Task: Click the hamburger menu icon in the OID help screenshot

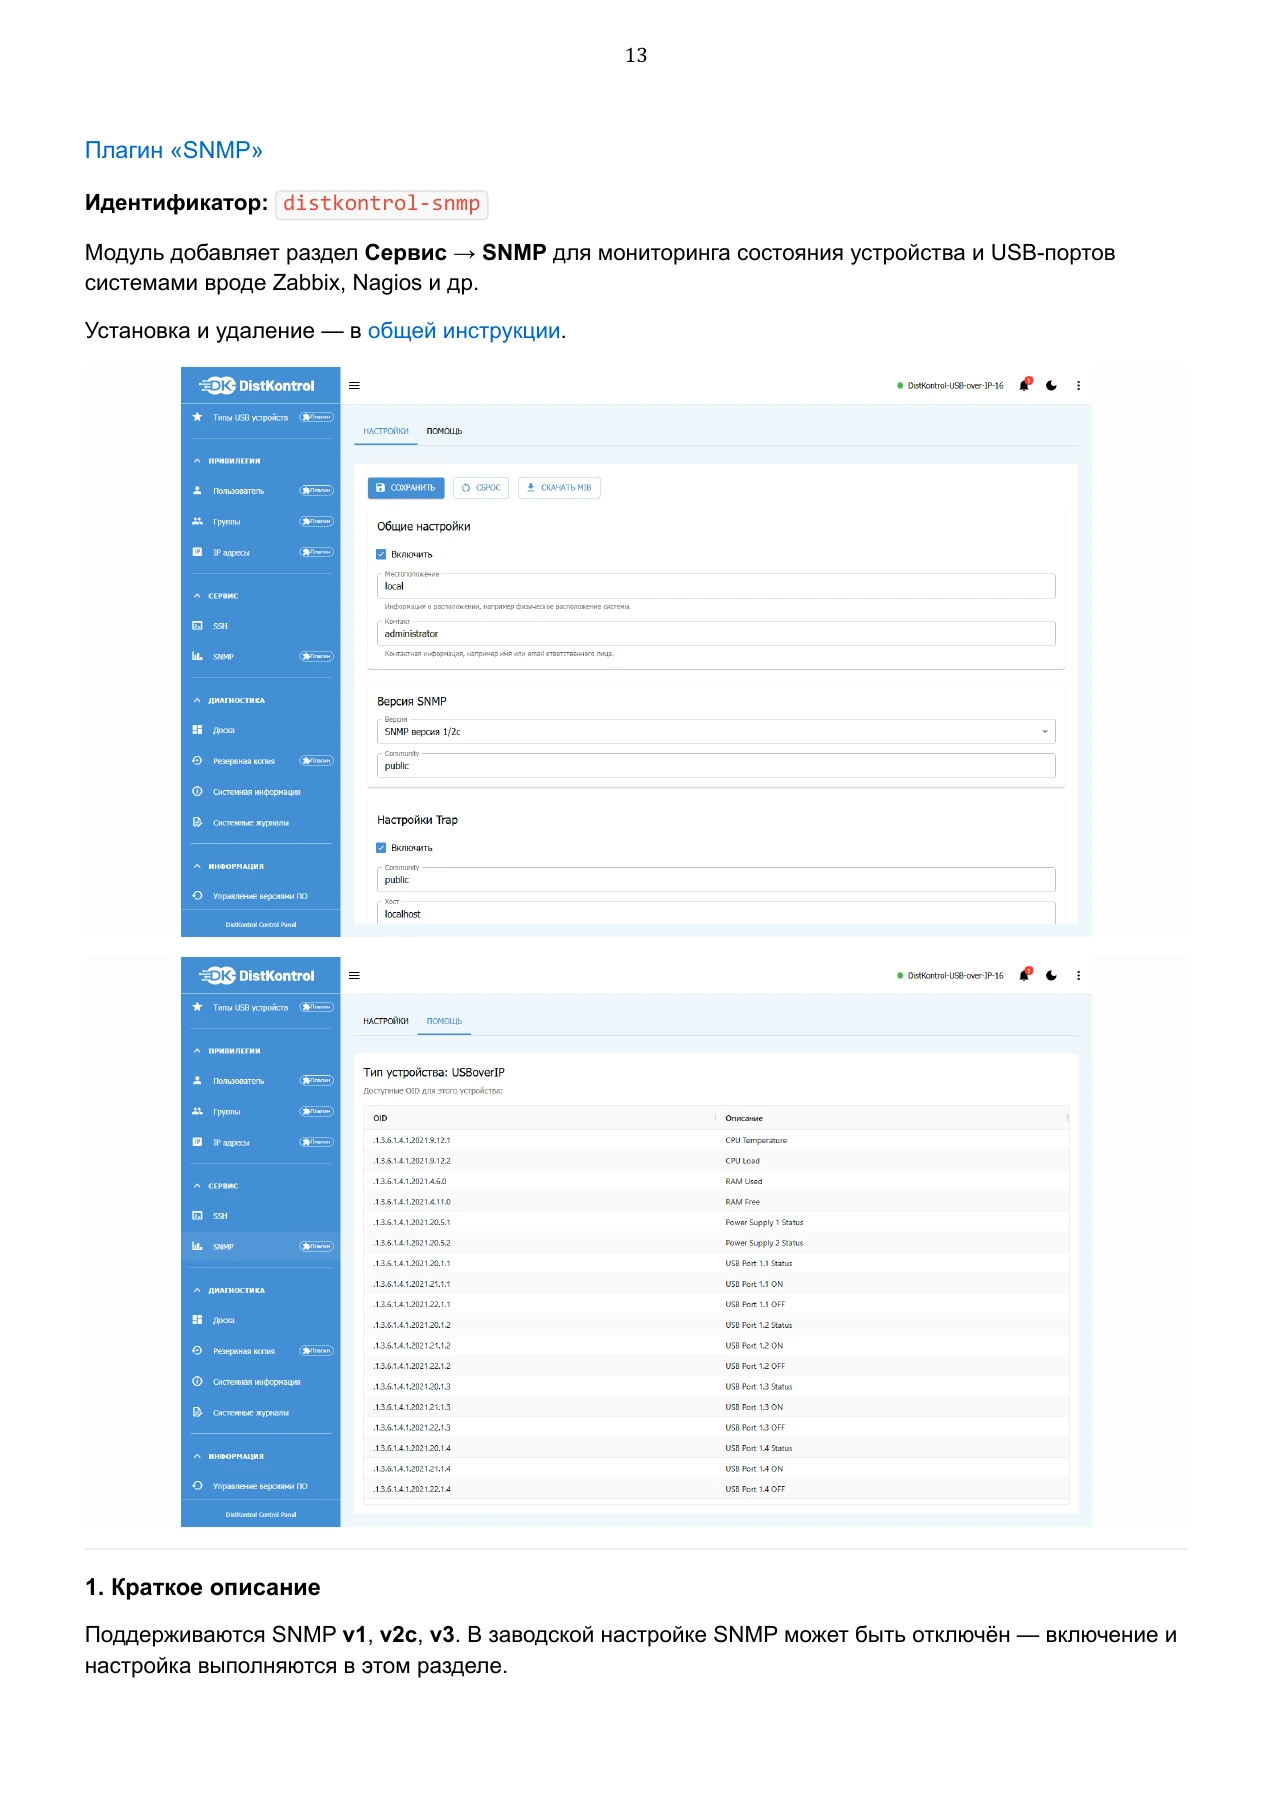Action: [354, 976]
